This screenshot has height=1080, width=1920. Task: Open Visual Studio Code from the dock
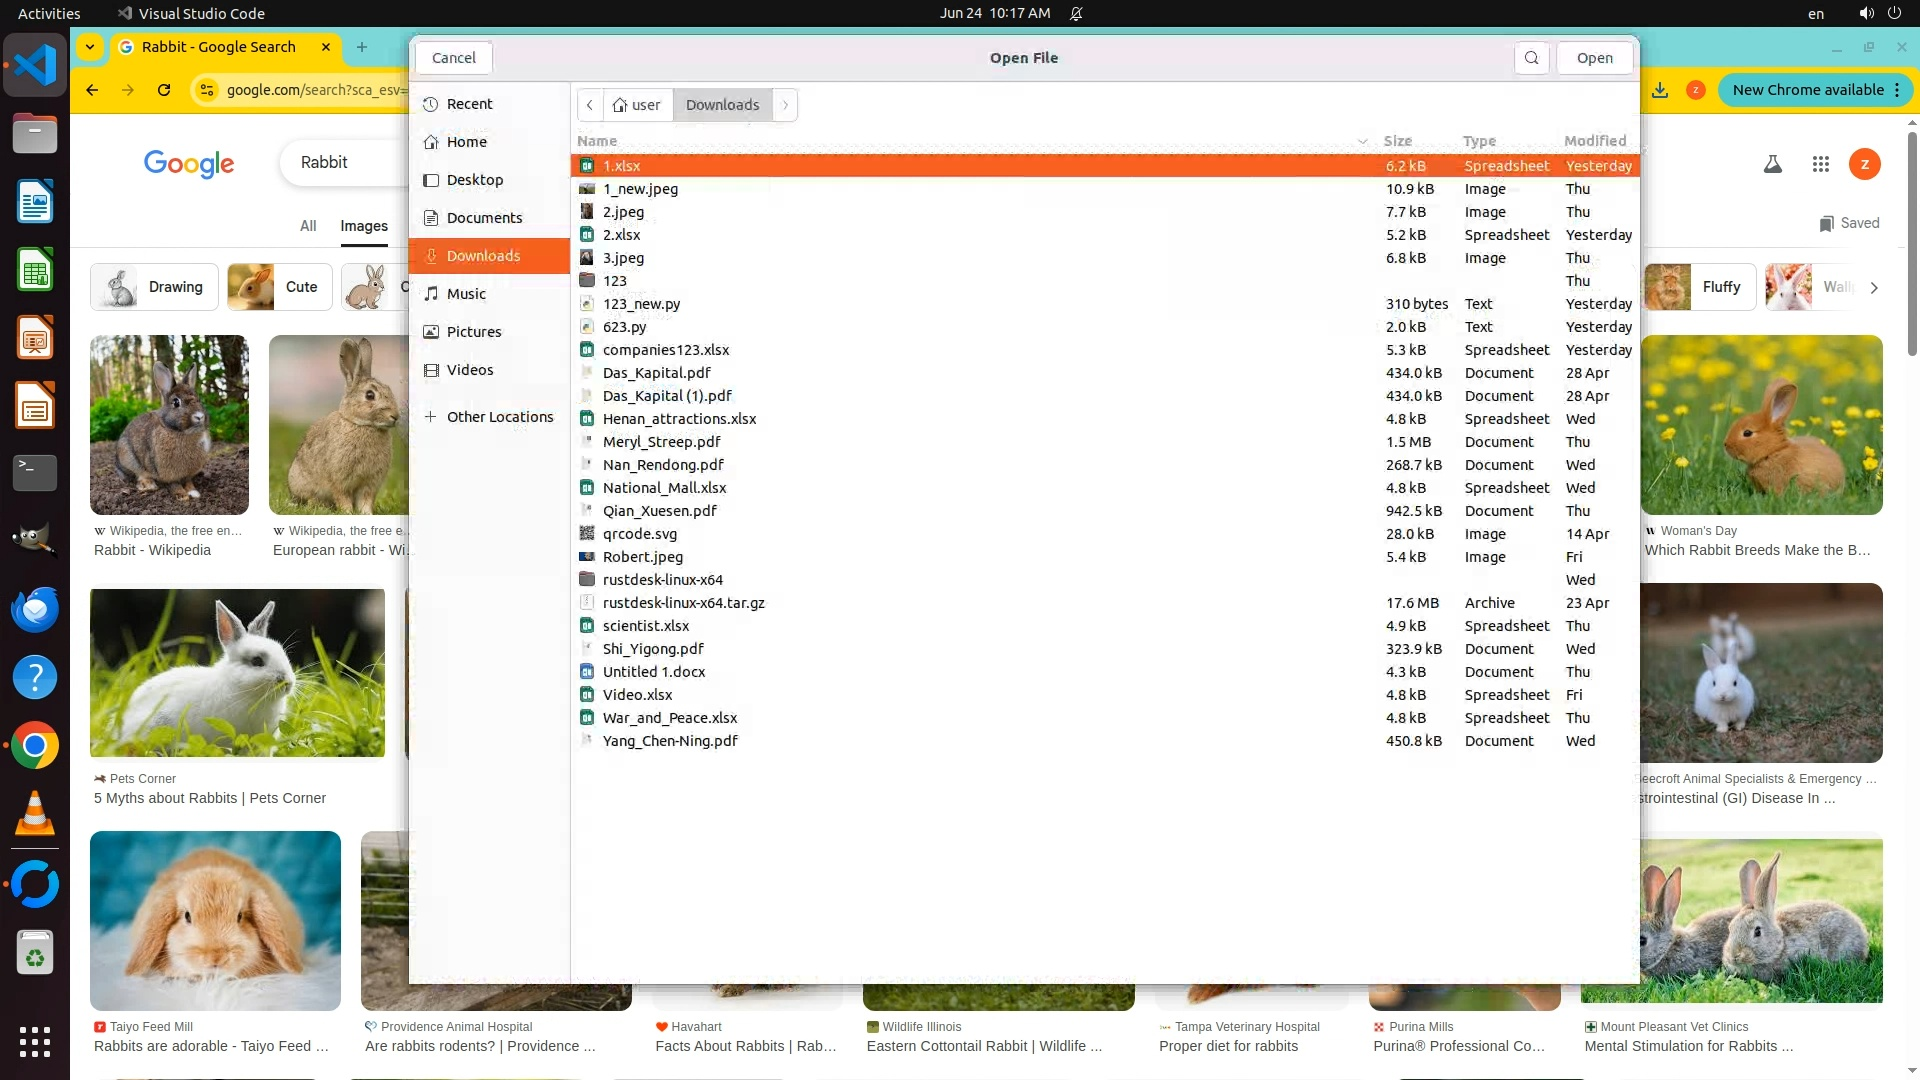[35, 65]
